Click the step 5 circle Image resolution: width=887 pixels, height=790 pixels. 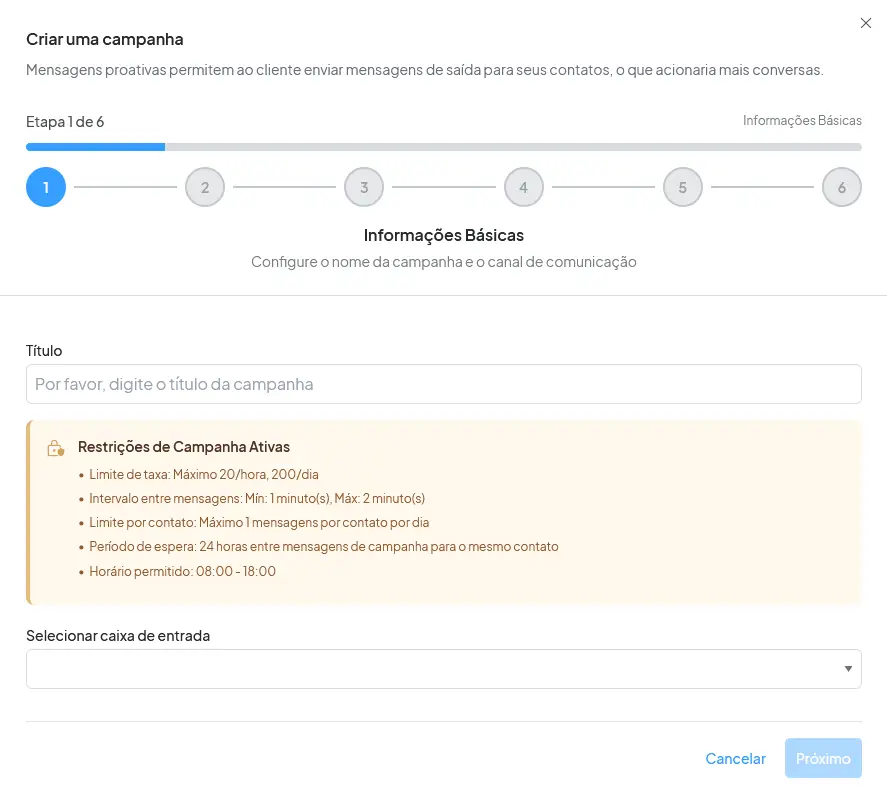[682, 187]
